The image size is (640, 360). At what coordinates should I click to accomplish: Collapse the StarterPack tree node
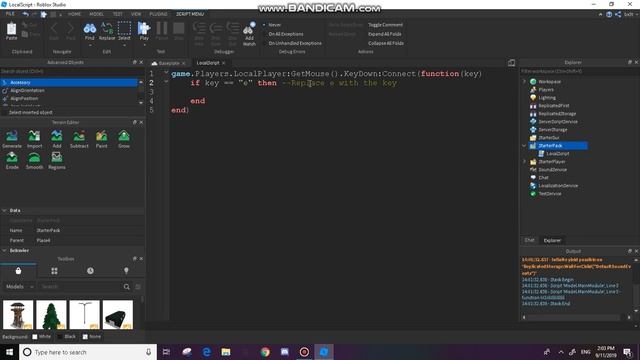tap(524, 146)
